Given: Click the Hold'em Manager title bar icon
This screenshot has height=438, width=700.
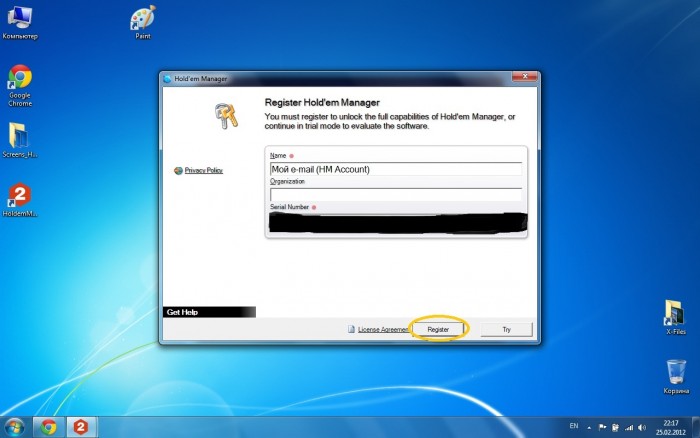Looking at the screenshot, I should (167, 79).
